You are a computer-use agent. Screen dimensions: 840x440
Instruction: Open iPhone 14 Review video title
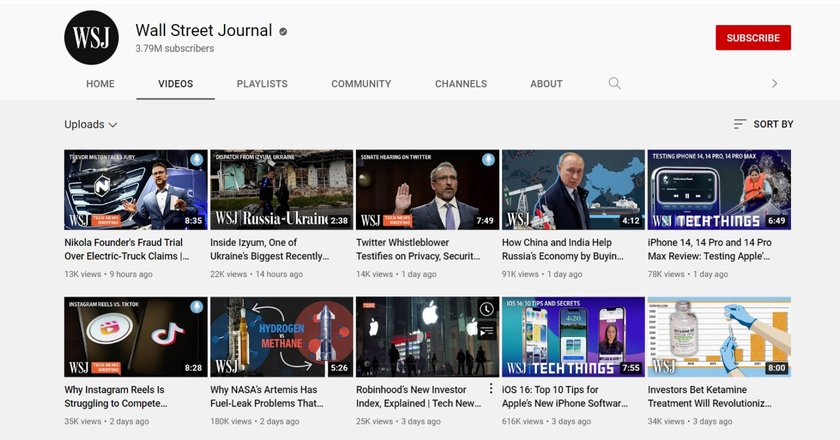710,249
